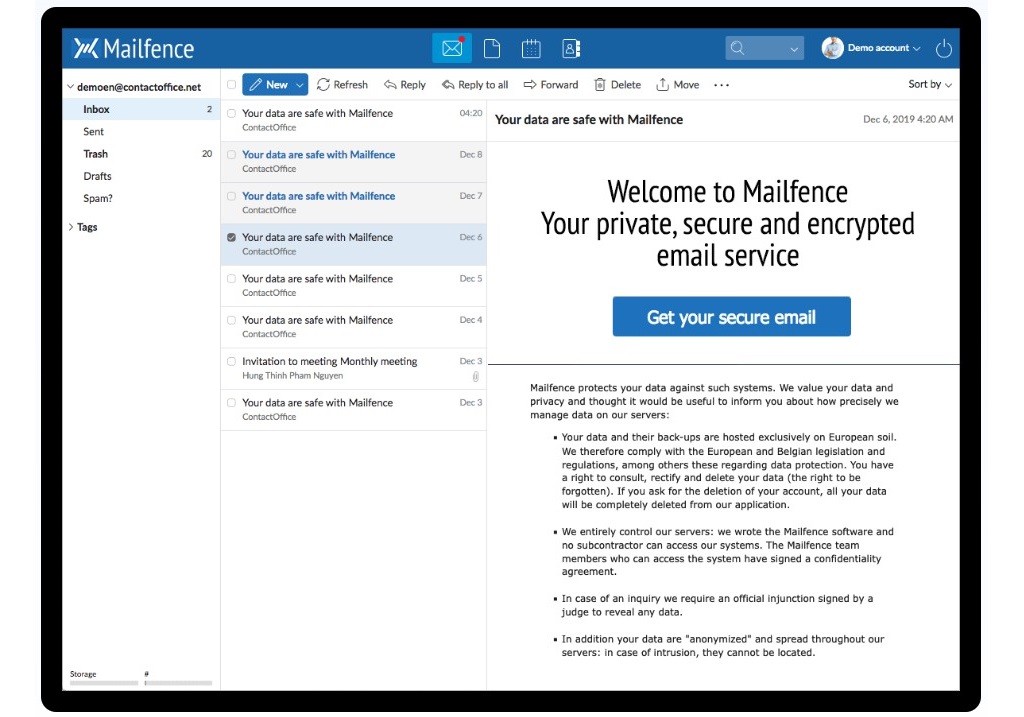The height and width of the screenshot is (717, 1024).
Task: Click the Reply toolbar button
Action: (x=405, y=85)
